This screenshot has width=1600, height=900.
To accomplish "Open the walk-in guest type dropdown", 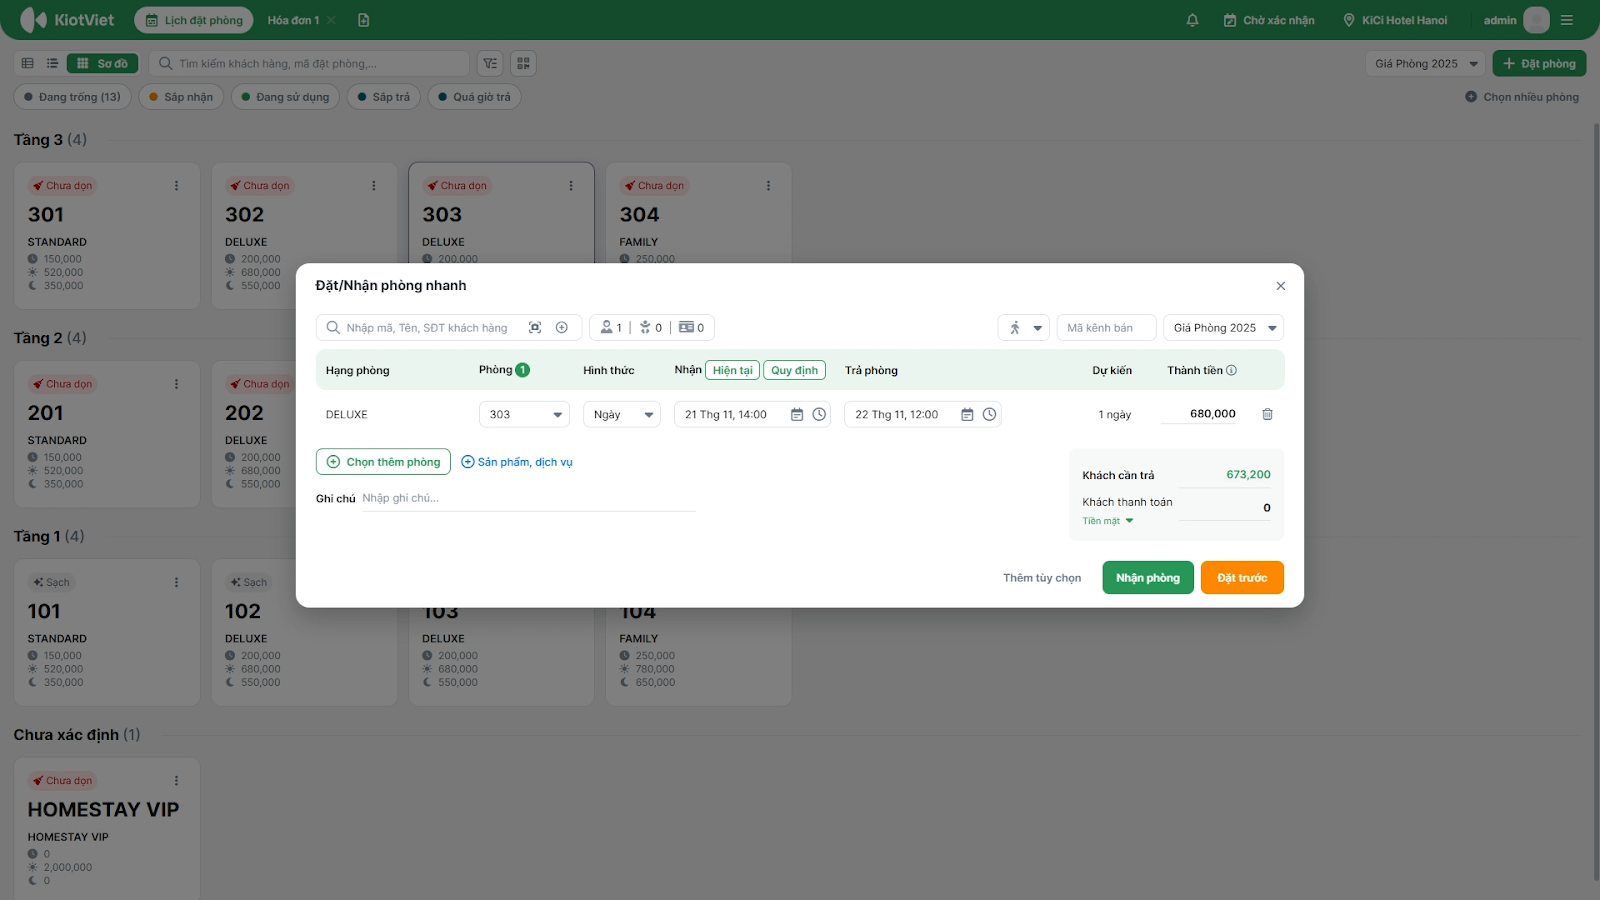I will coord(1023,328).
